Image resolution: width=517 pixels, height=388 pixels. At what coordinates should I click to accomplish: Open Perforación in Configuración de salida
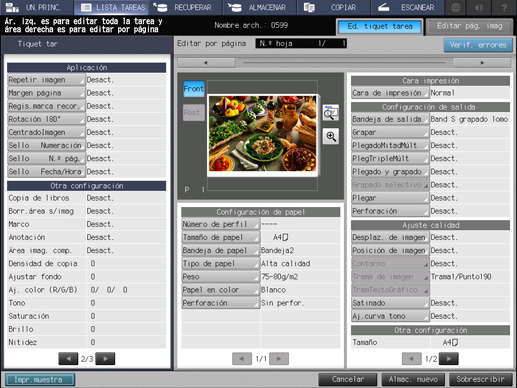[x=390, y=211]
